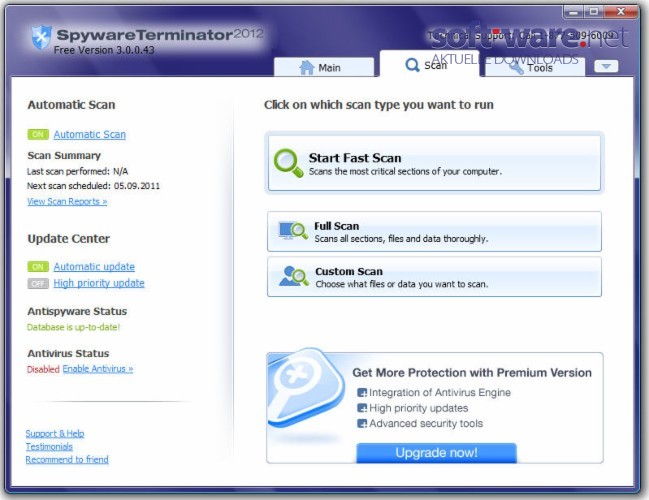Click the 'Update Center' heading

(x=69, y=239)
